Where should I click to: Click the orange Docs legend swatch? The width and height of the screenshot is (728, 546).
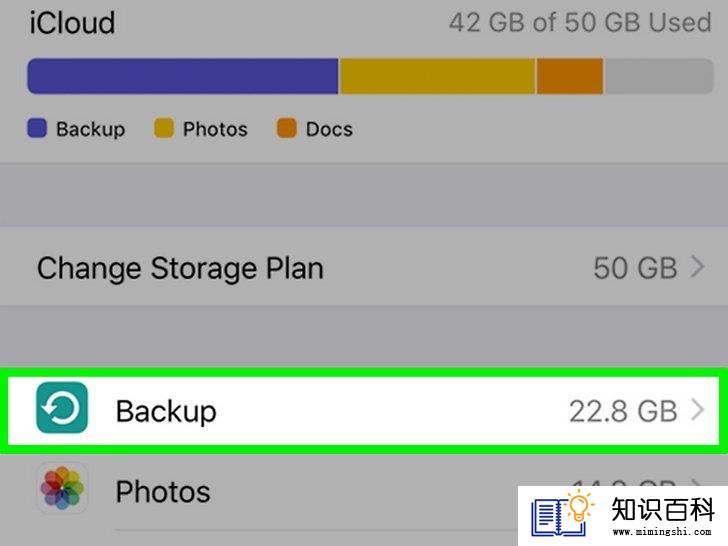pyautogui.click(x=286, y=128)
